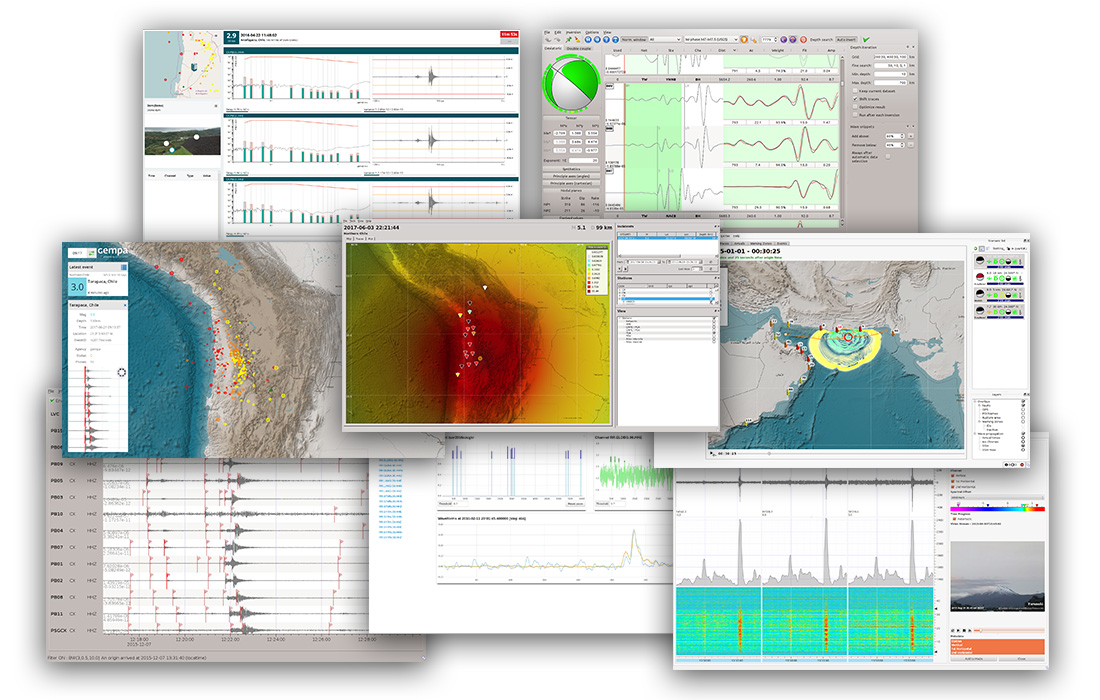Enable Keep current dataset checkbox
Viewport: 1100px width, 700px height.
[x=854, y=91]
